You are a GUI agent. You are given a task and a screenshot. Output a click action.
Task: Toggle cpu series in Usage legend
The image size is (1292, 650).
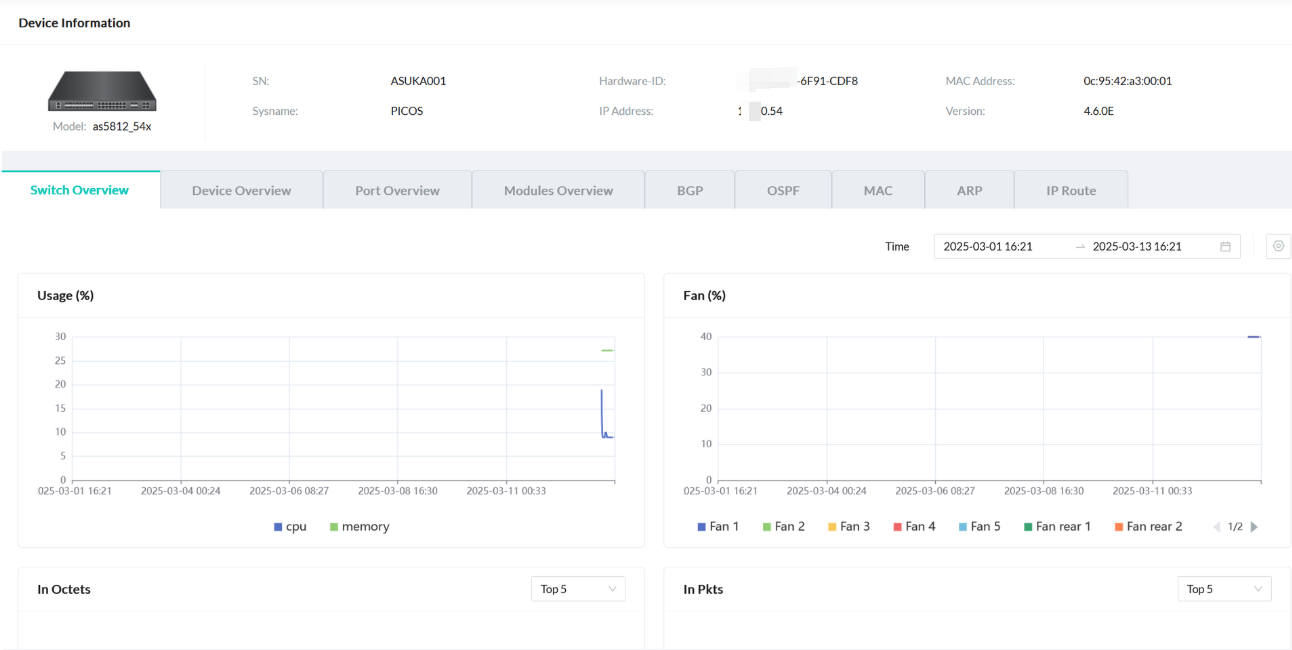click(x=290, y=527)
